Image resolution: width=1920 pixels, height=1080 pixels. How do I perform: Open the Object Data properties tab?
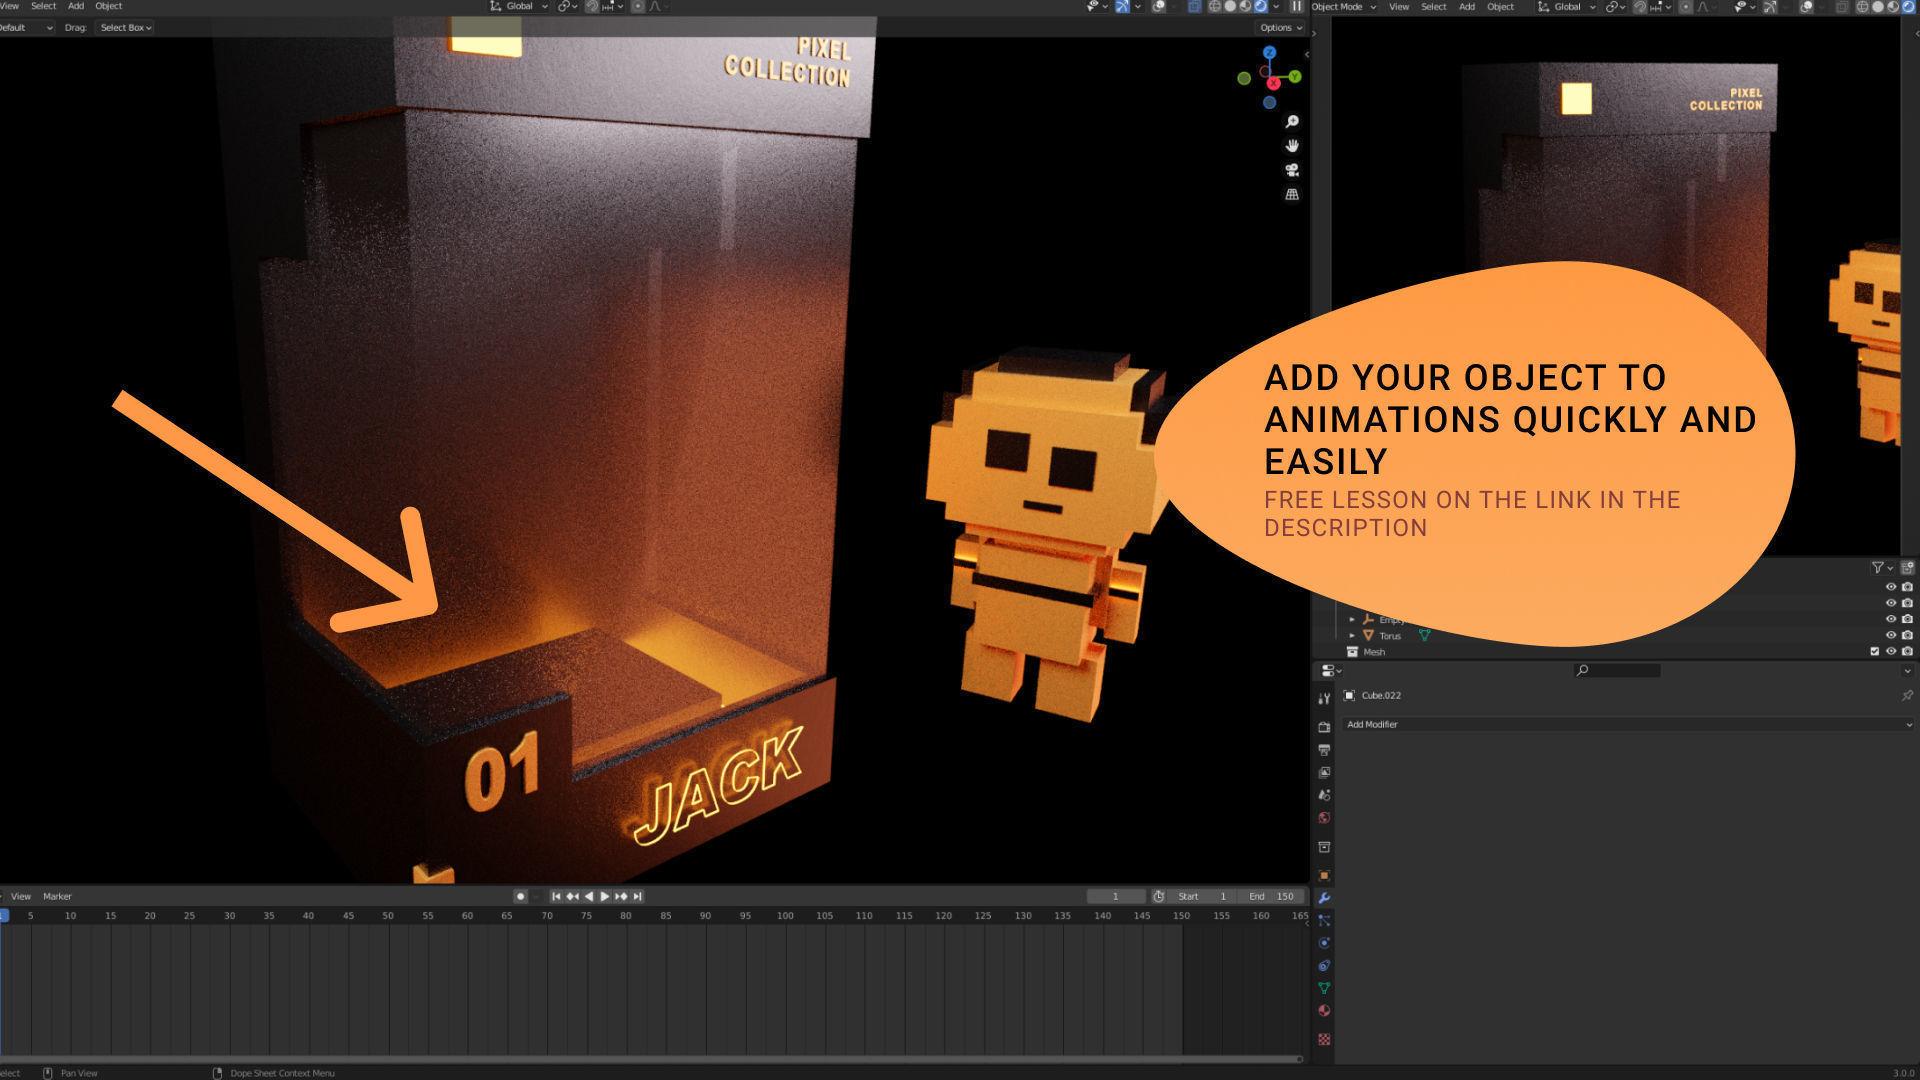click(x=1324, y=988)
